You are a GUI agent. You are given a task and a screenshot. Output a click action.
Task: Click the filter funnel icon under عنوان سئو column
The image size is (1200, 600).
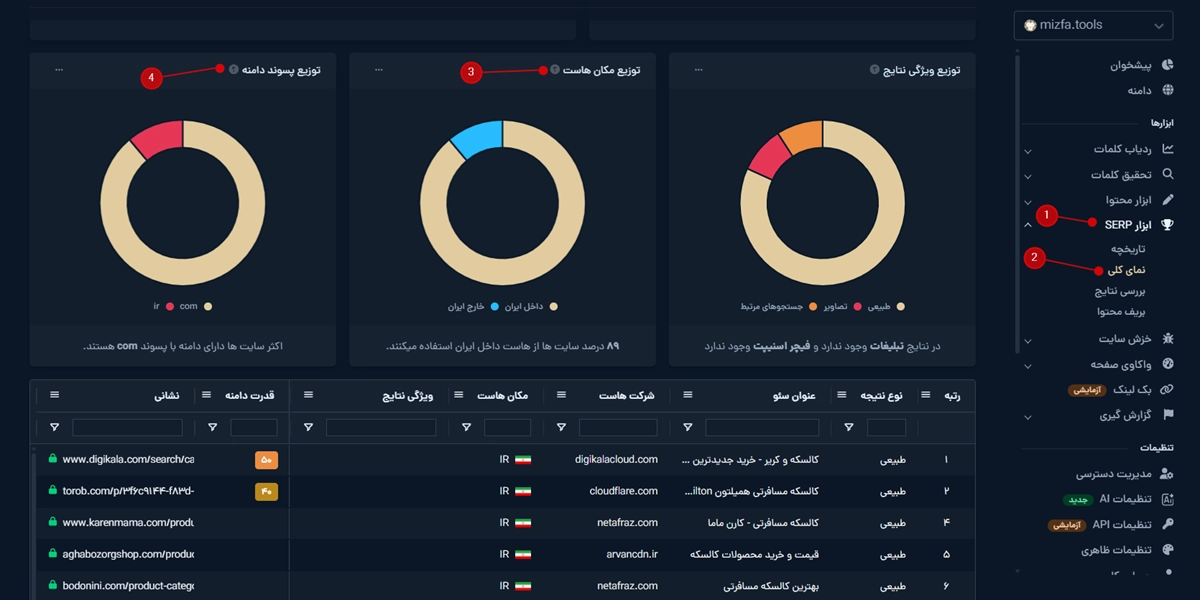[x=688, y=427]
